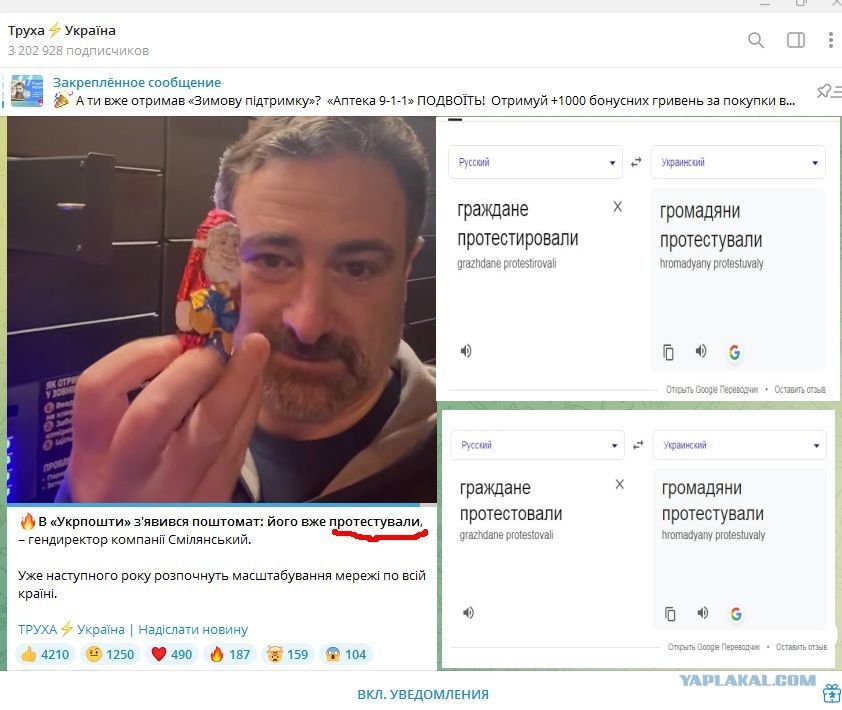Copy the lower translator's translation

click(670, 614)
